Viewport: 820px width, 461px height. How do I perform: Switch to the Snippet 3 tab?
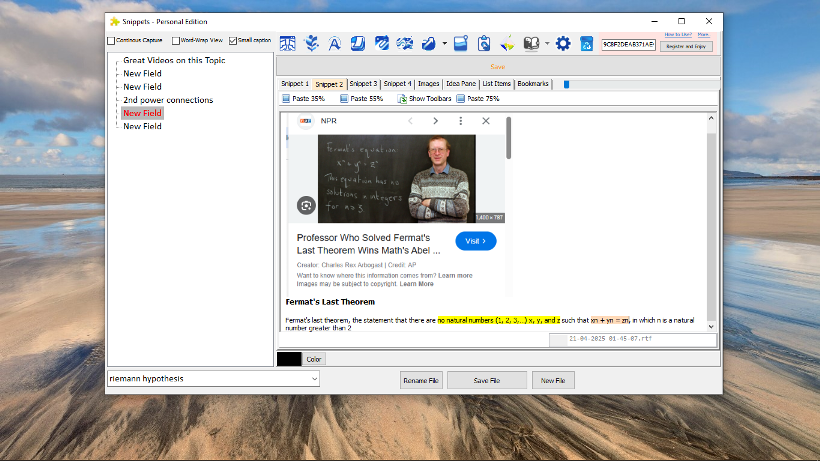[x=363, y=84]
